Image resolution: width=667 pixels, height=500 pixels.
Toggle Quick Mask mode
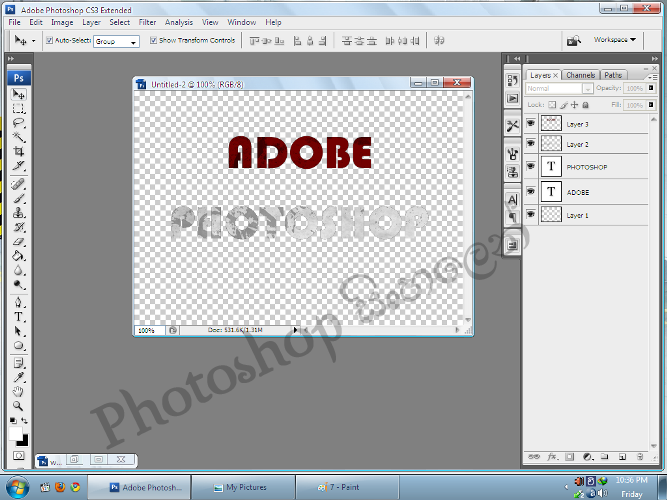coord(19,456)
